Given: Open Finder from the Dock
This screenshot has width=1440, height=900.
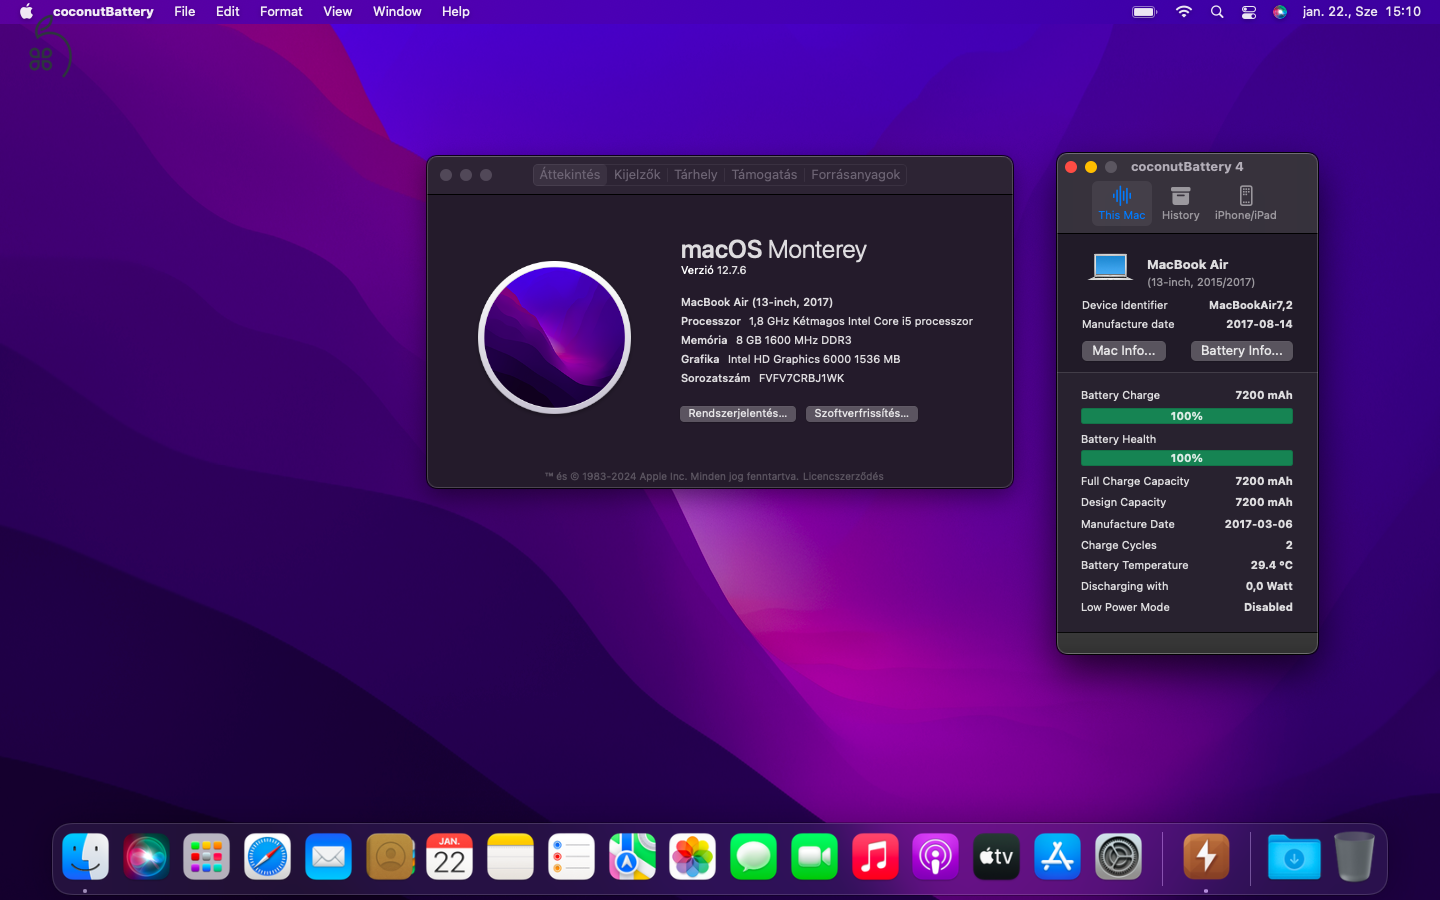Looking at the screenshot, I should point(86,857).
